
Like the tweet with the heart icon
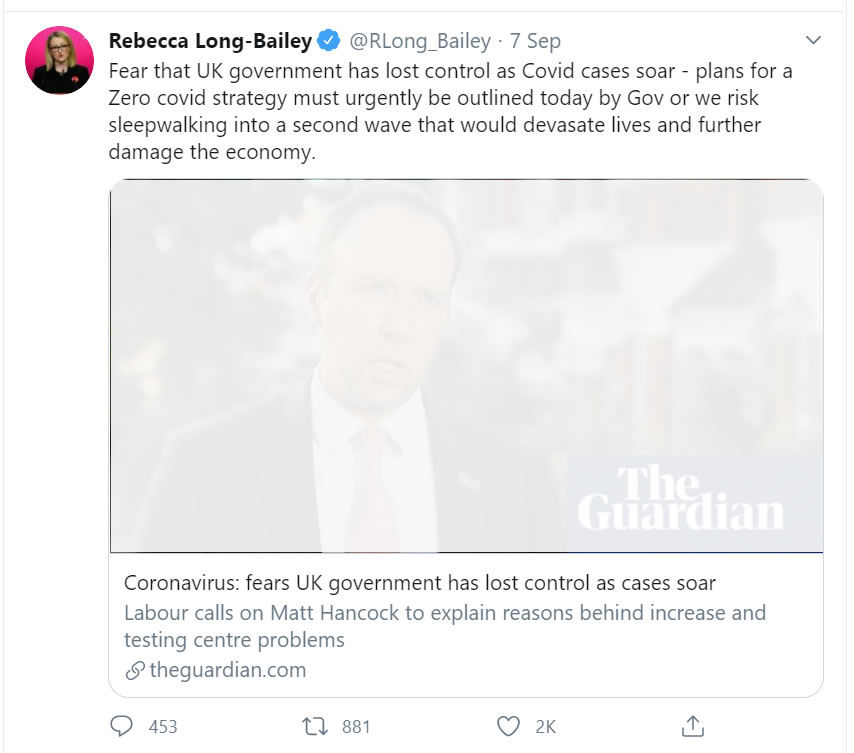[509, 726]
